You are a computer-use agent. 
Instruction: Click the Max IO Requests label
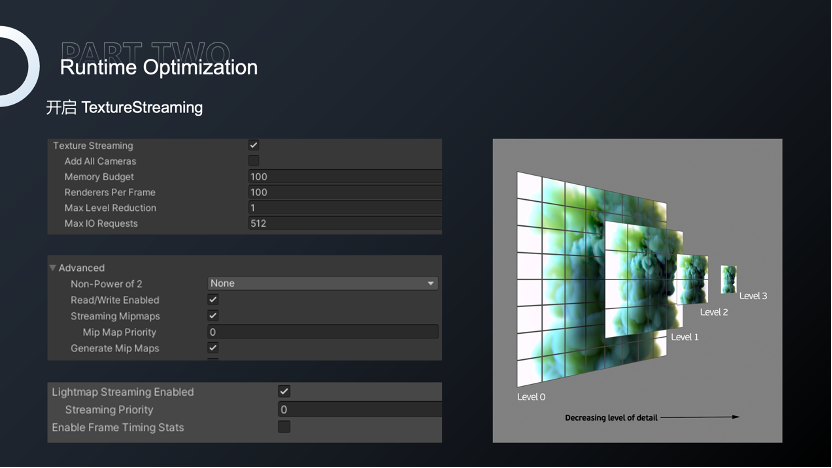point(101,223)
